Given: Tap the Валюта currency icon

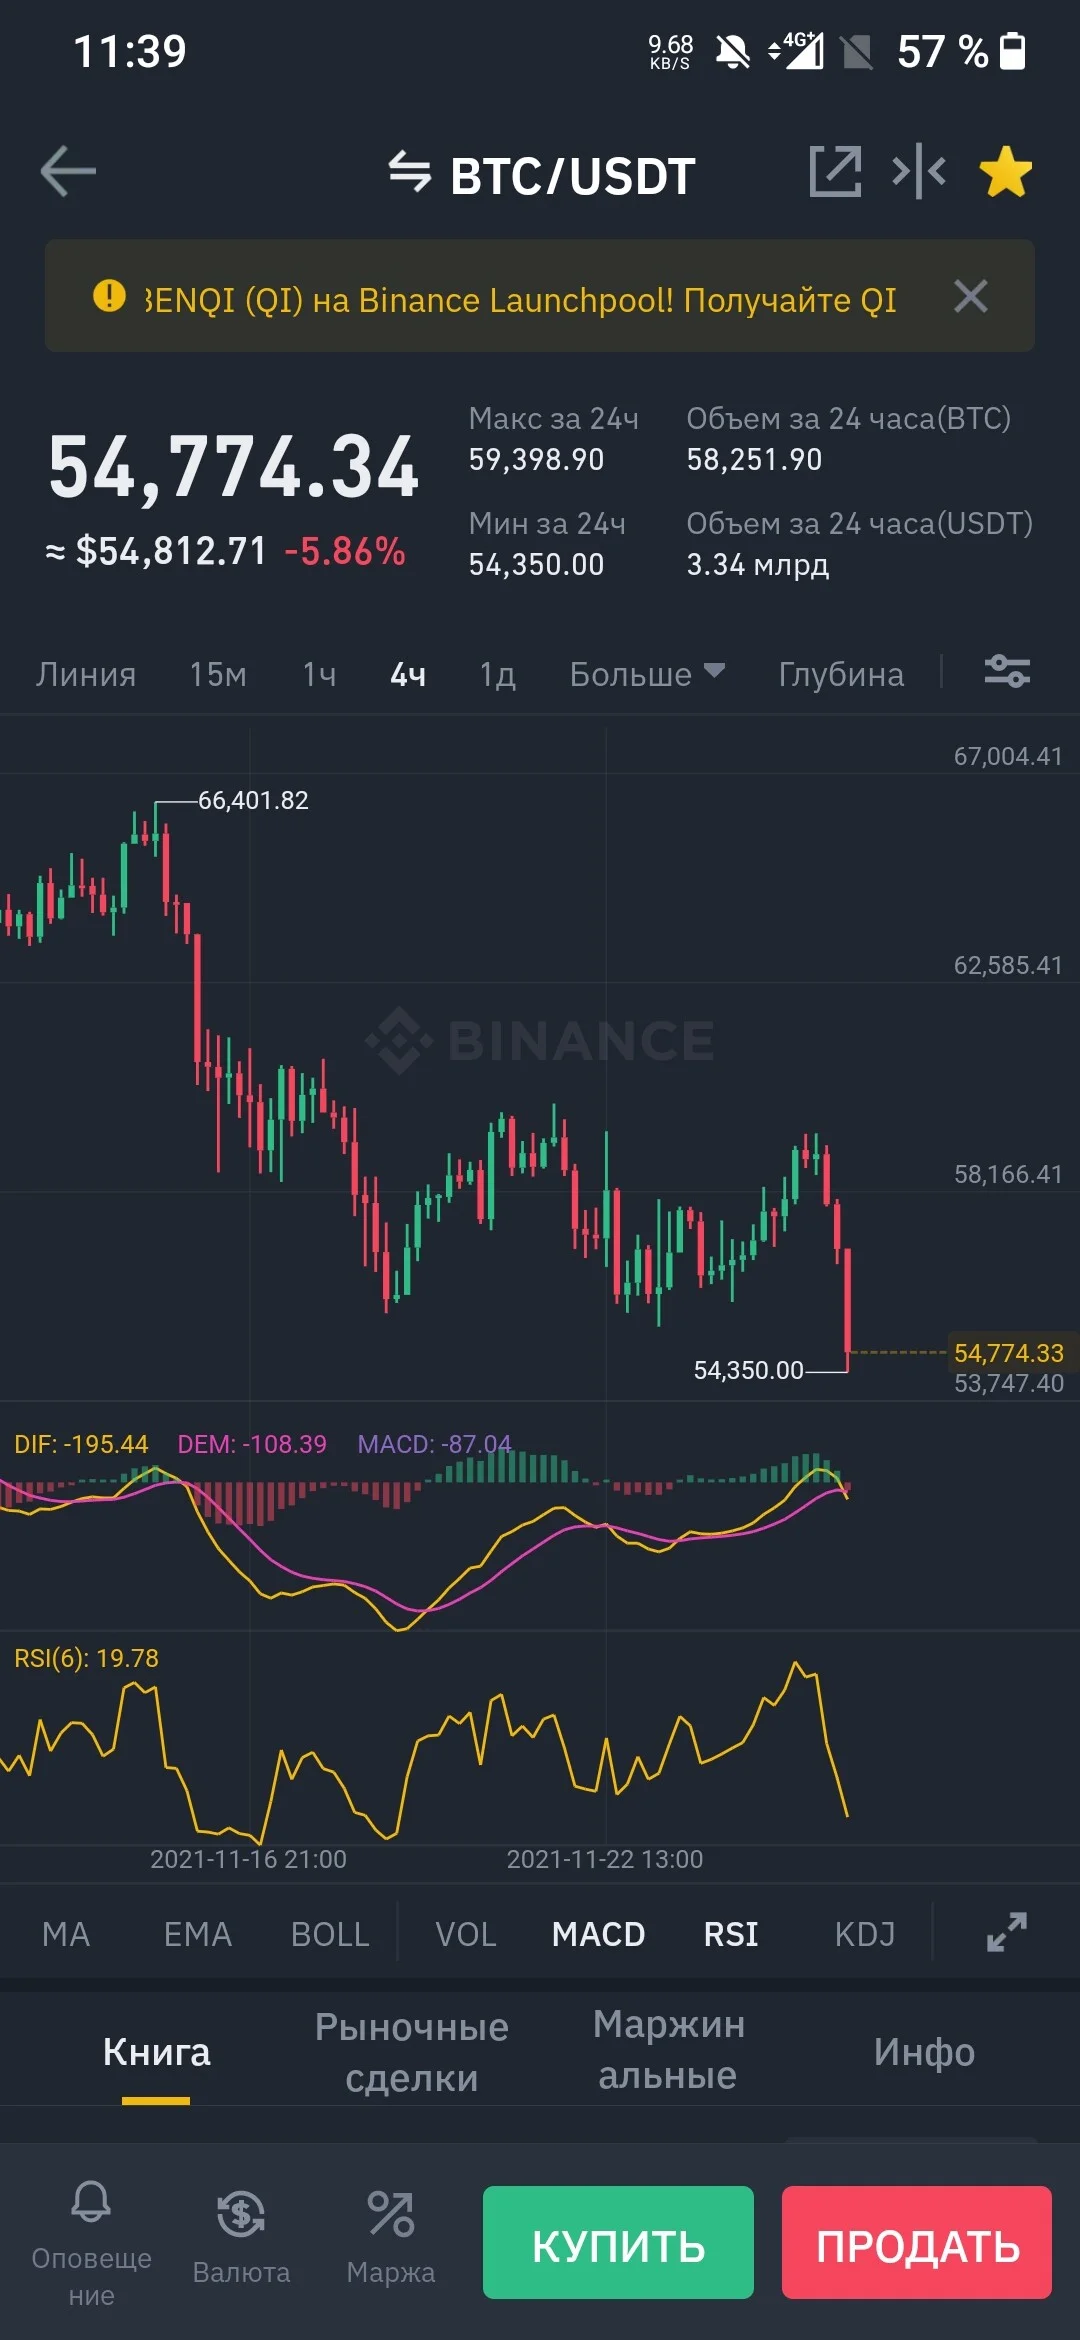Looking at the screenshot, I should tap(241, 2214).
